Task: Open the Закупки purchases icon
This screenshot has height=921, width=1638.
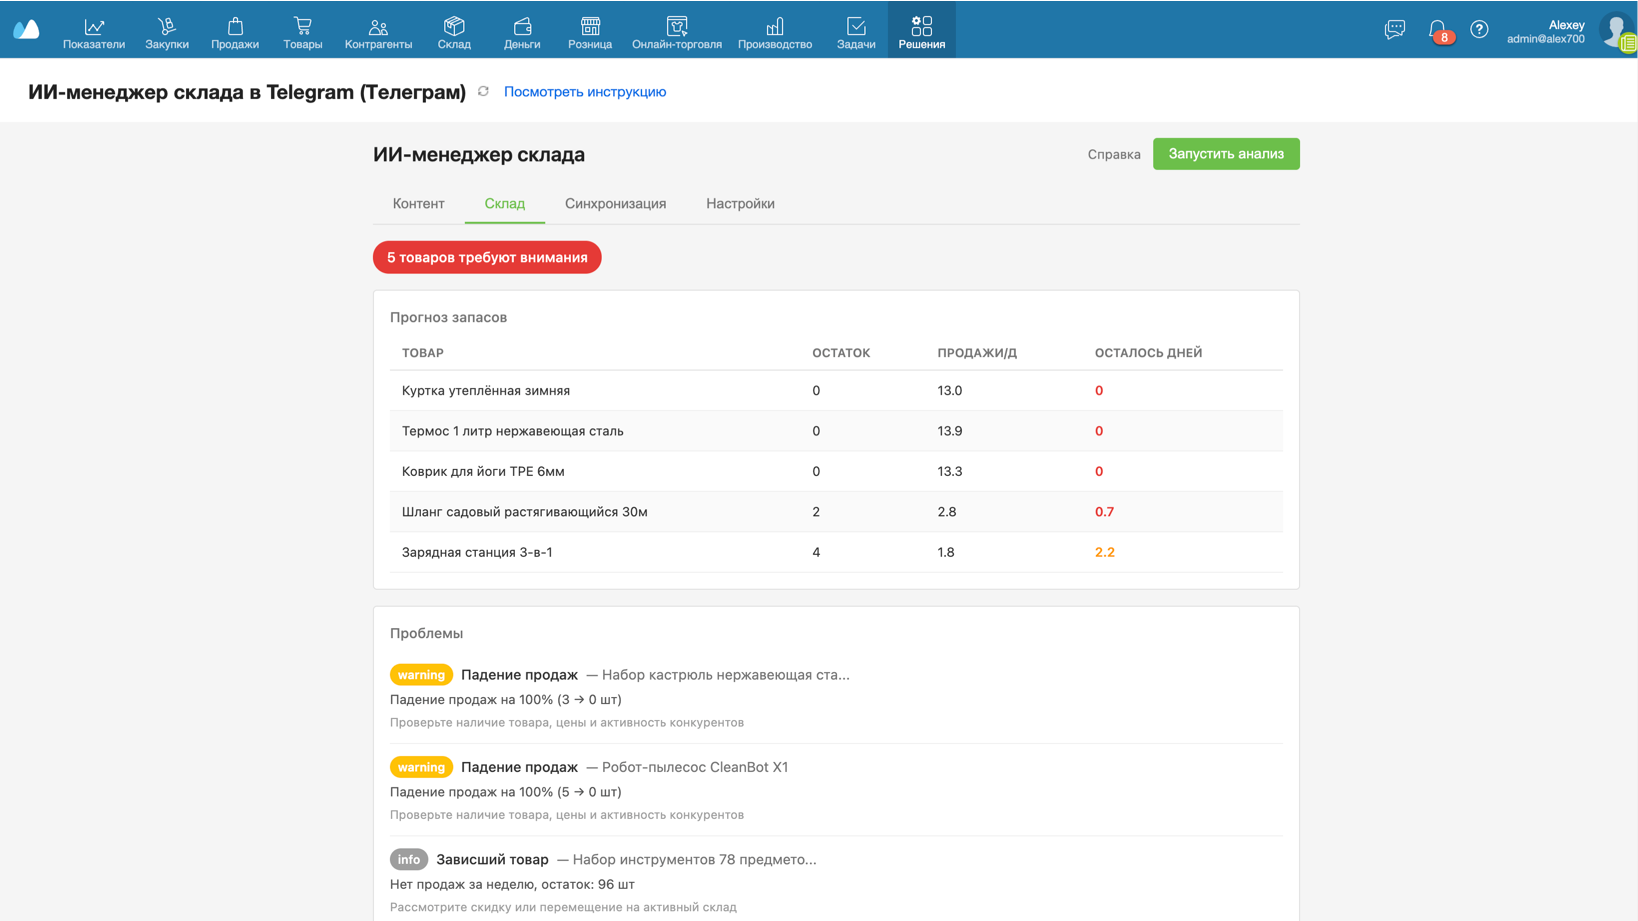Action: [166, 26]
